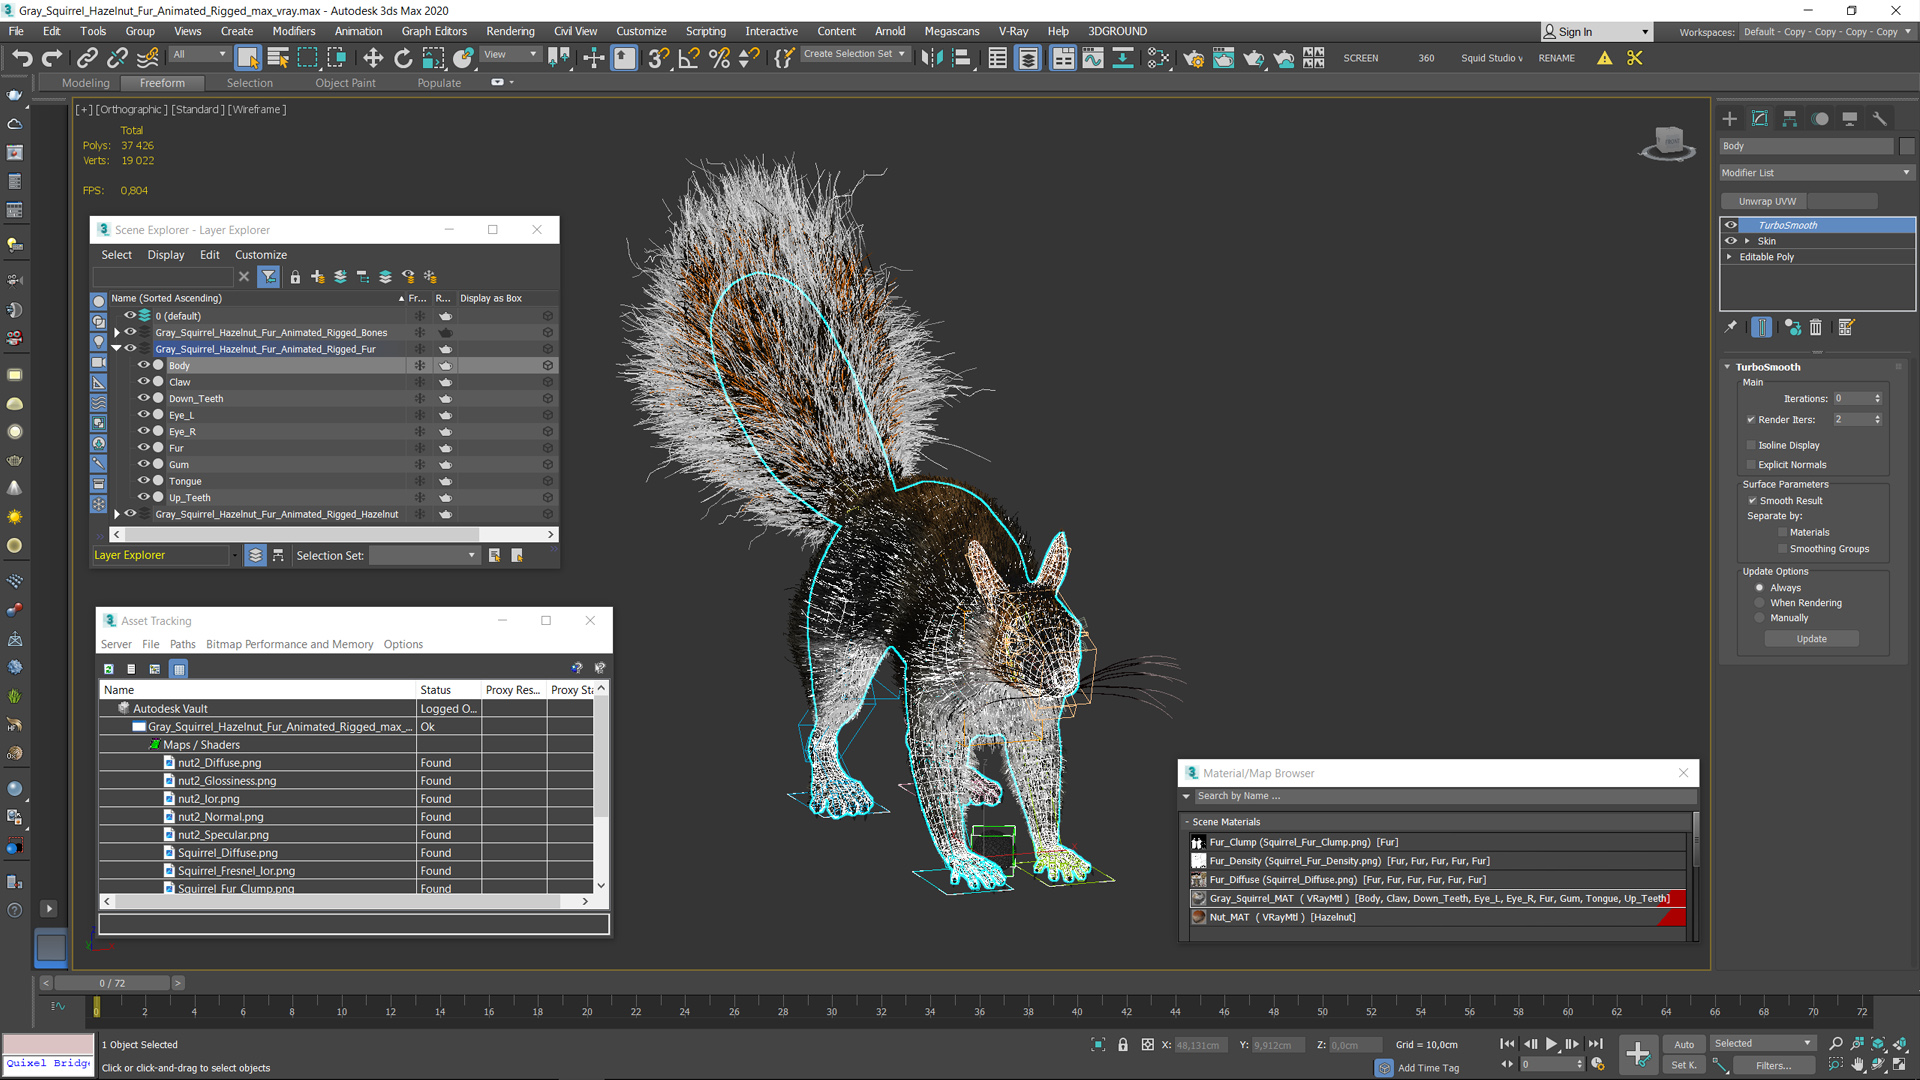The image size is (1920, 1080).
Task: Open the Curve Editor icon
Action: [1093, 58]
